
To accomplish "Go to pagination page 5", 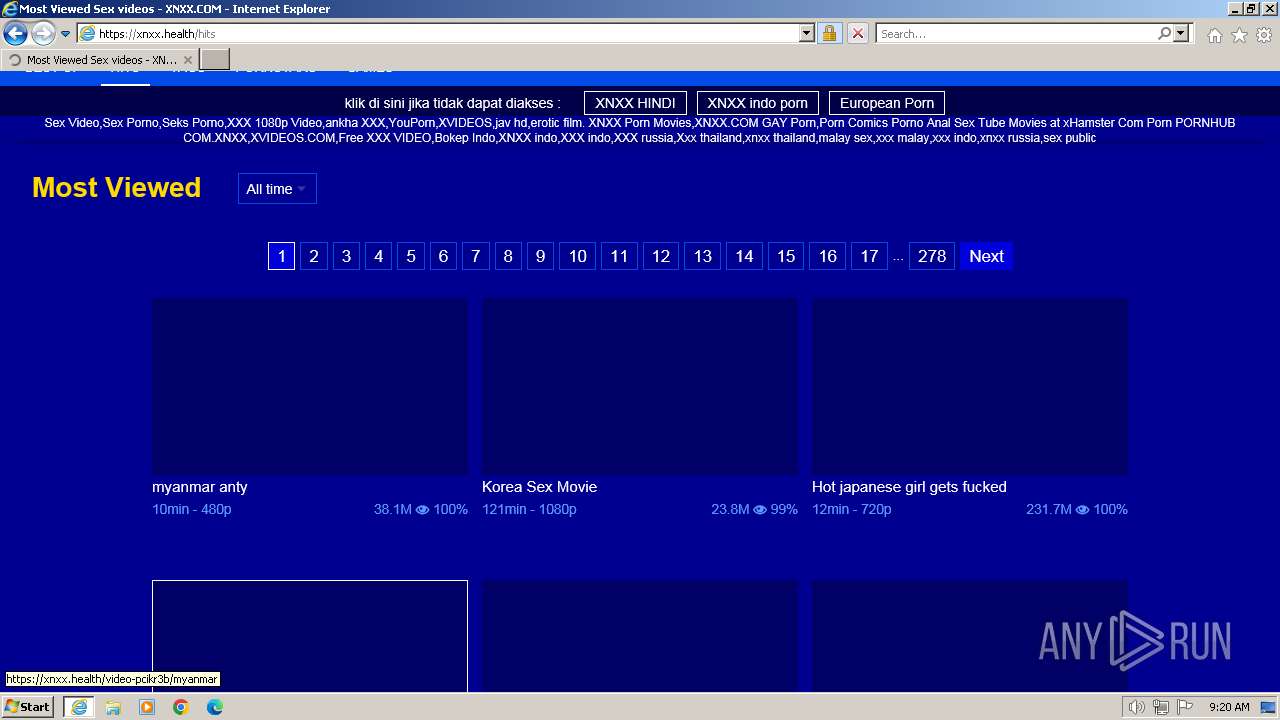I will 410,256.
